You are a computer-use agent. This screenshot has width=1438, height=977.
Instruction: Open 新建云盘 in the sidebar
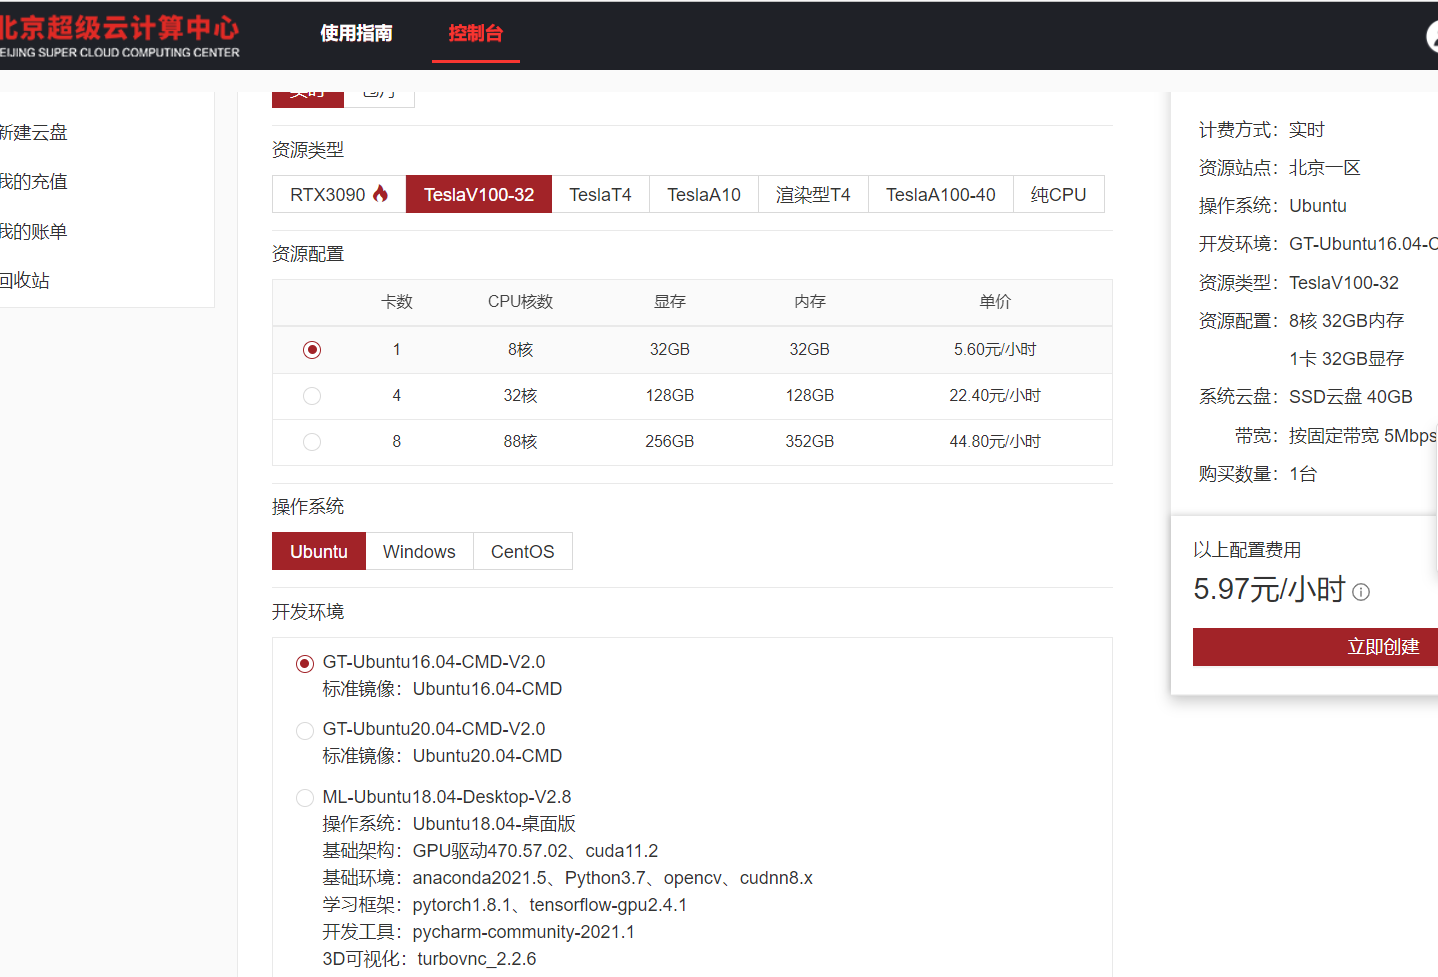pos(33,132)
